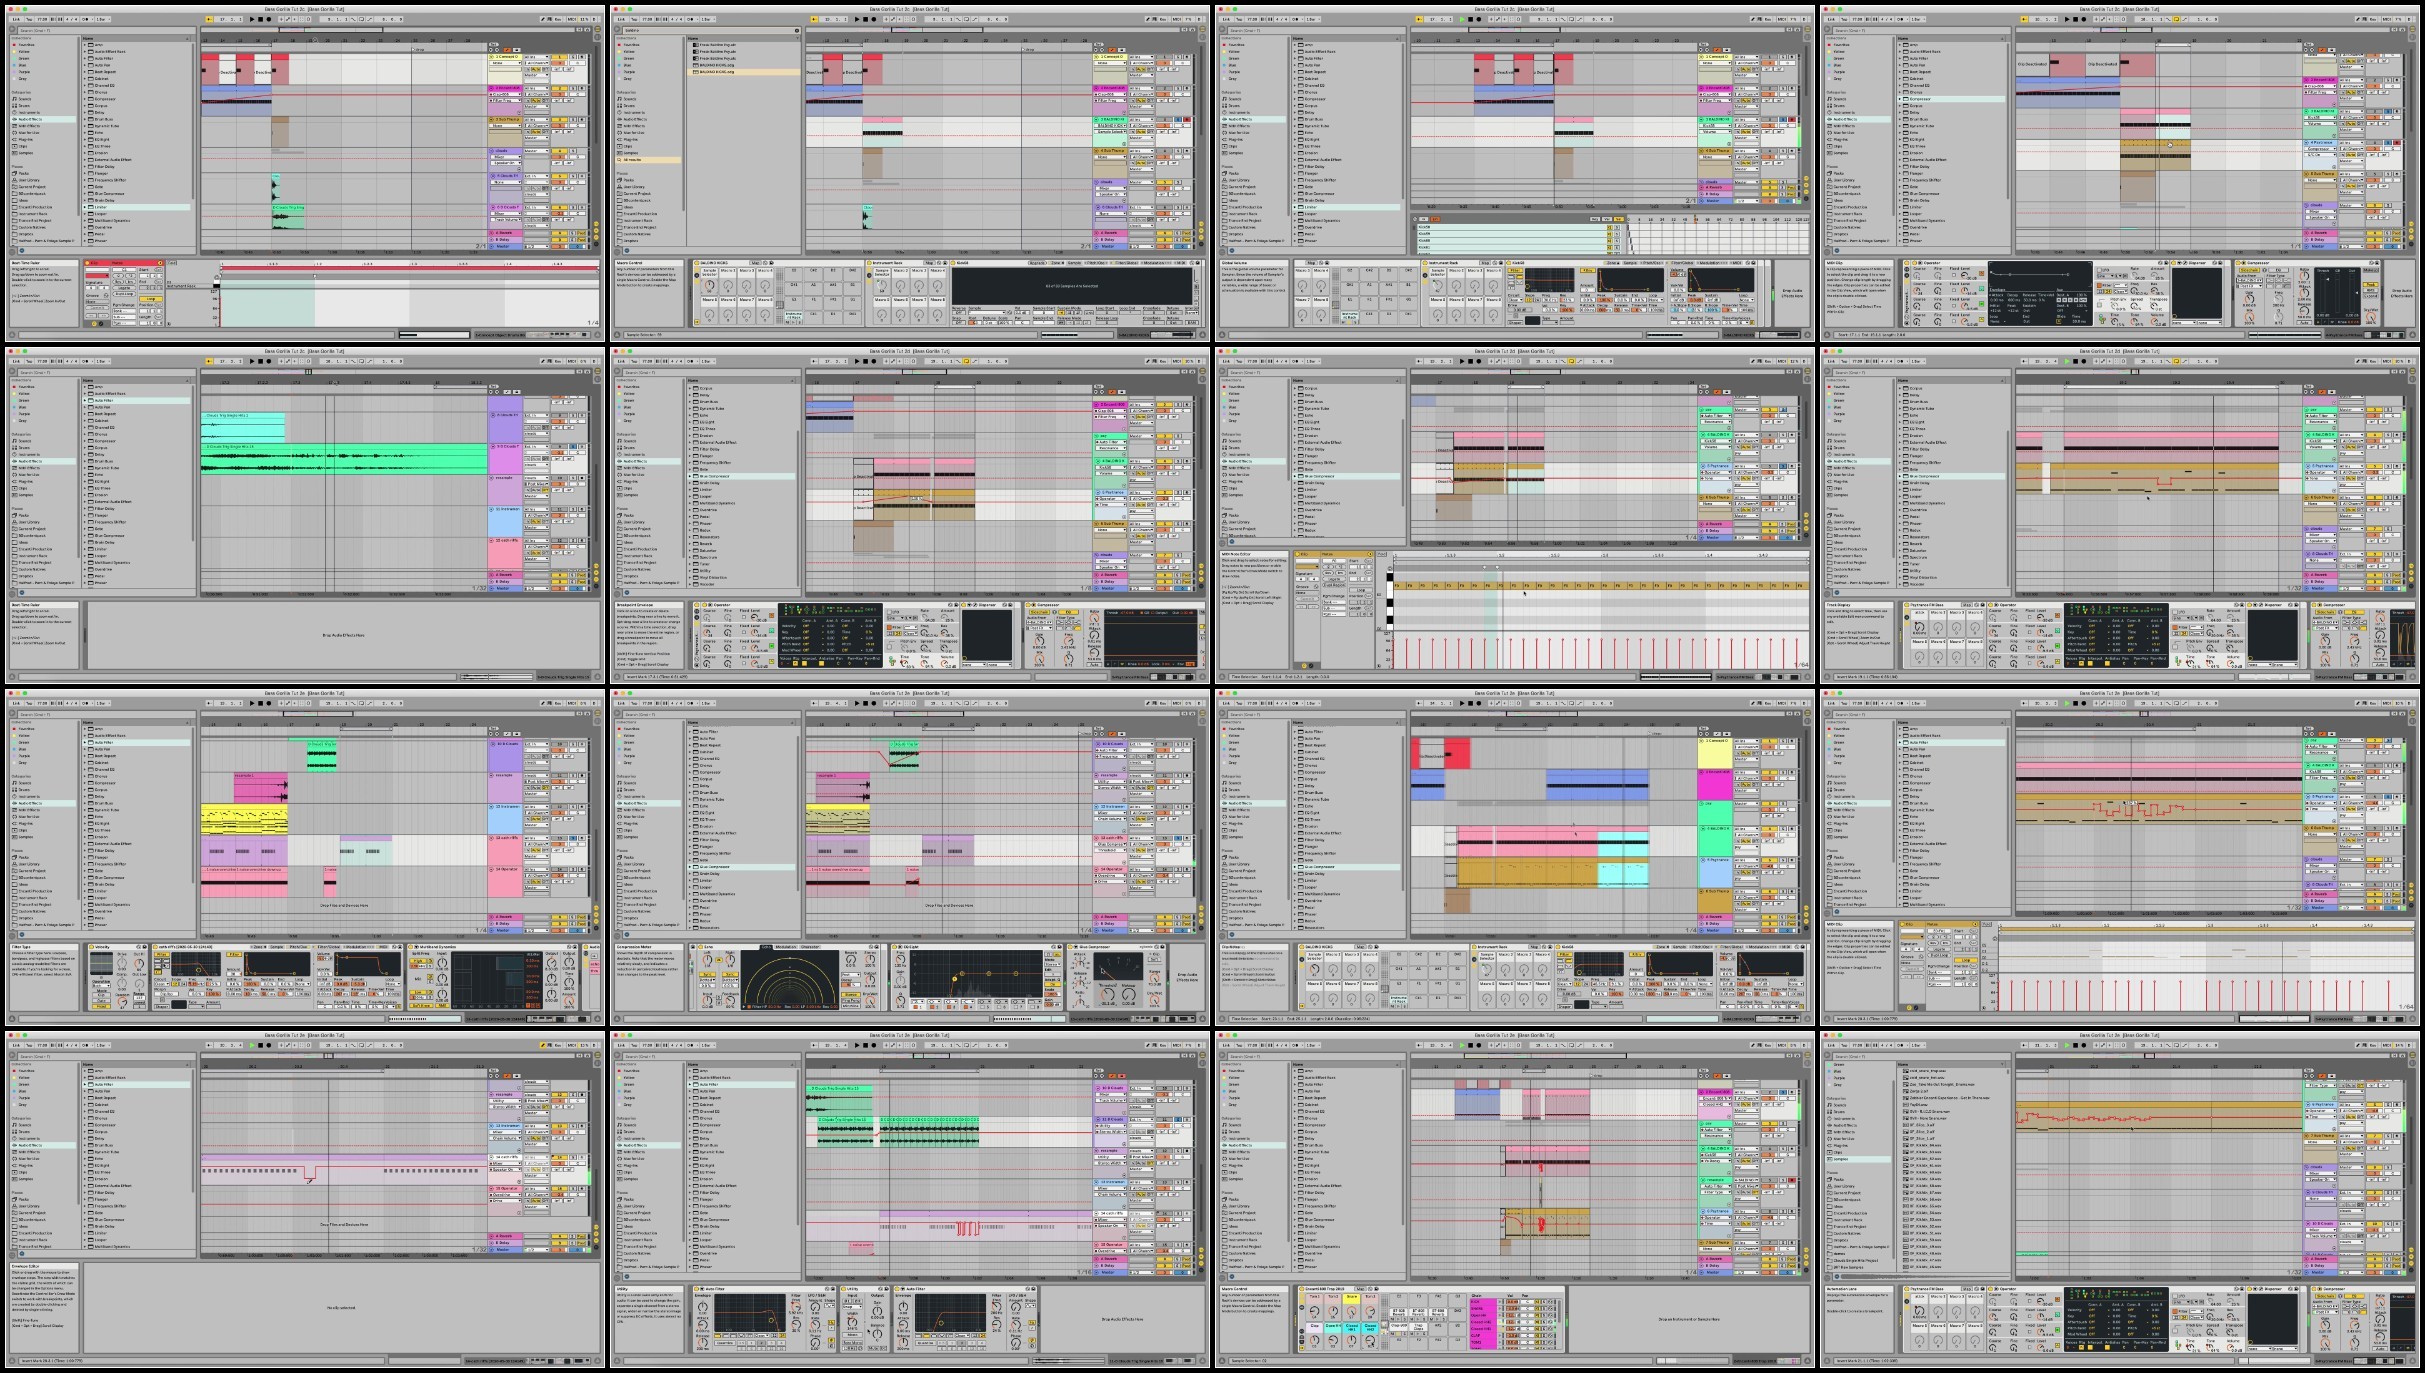Click Drum Rack hot-swap icon beside Map button
2425x1373 pixels.
click(x=1370, y=1289)
